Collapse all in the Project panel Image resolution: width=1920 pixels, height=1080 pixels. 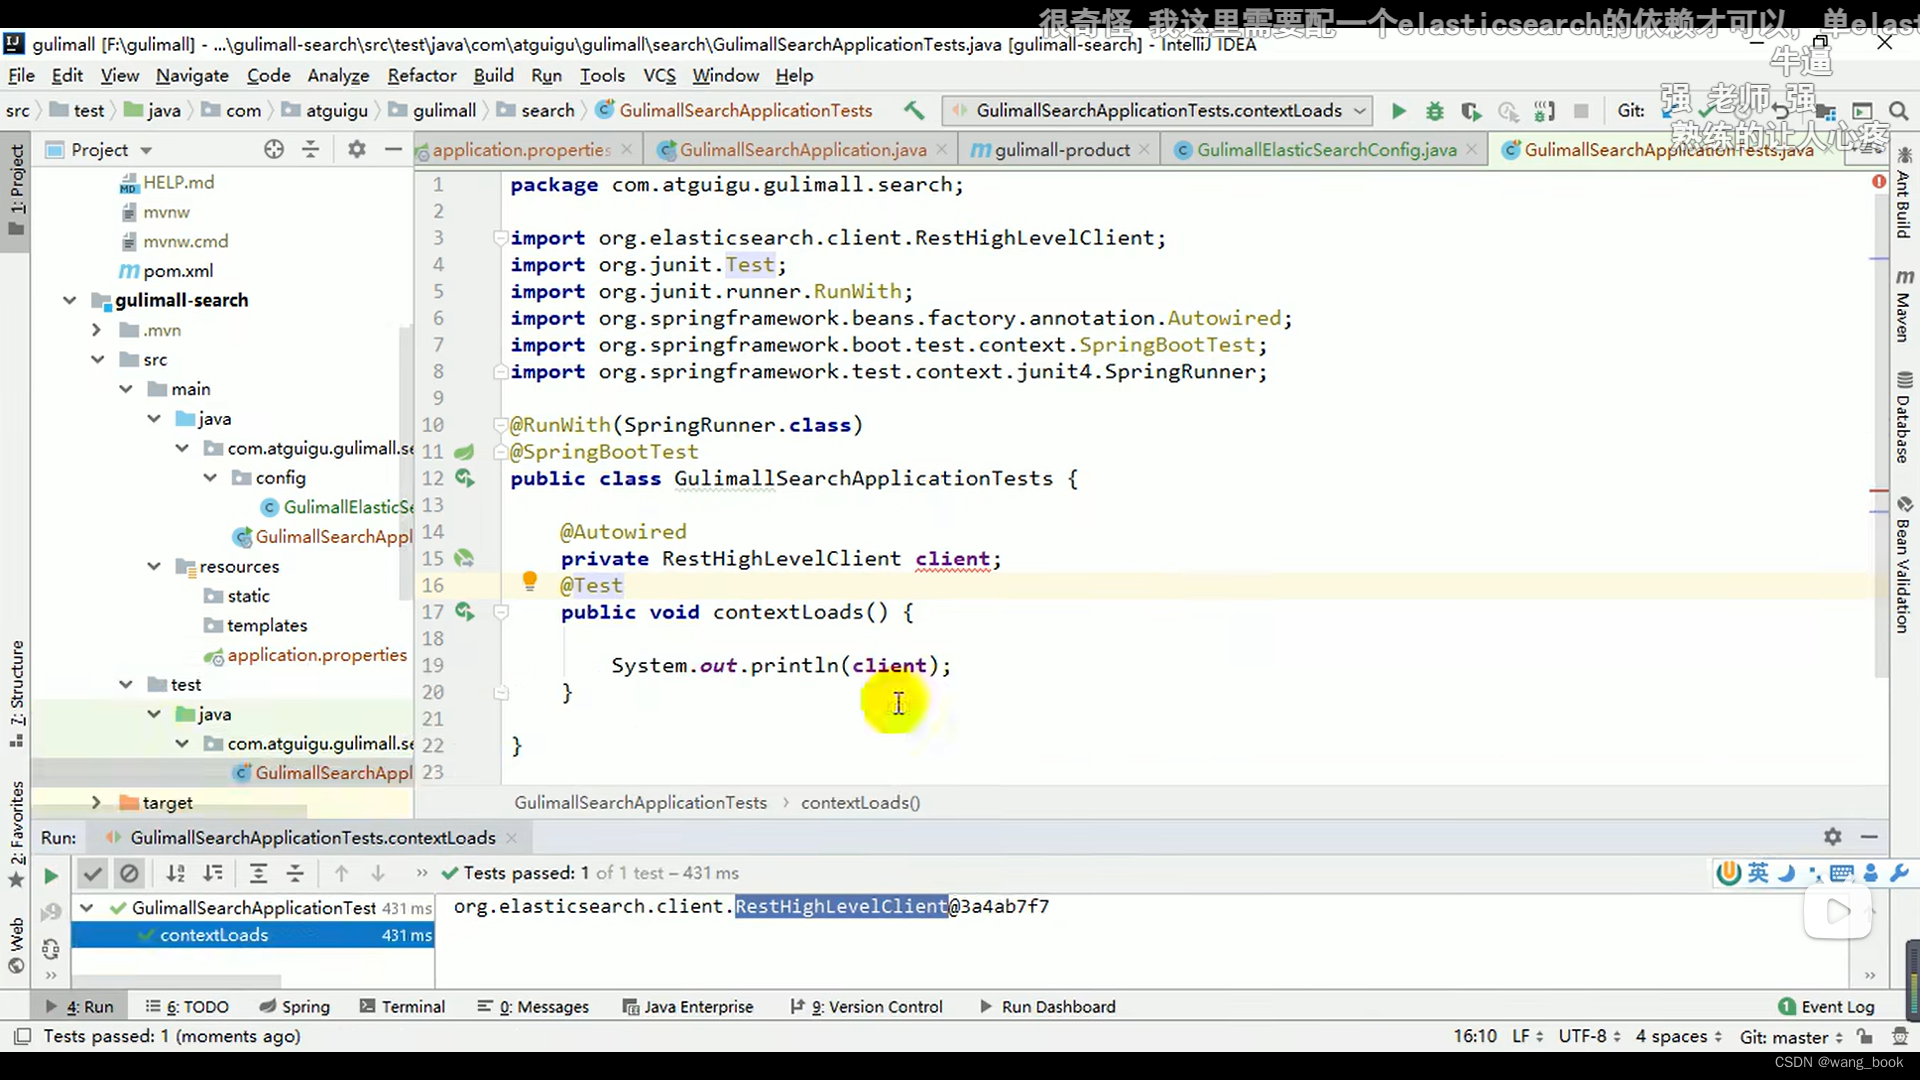311,149
